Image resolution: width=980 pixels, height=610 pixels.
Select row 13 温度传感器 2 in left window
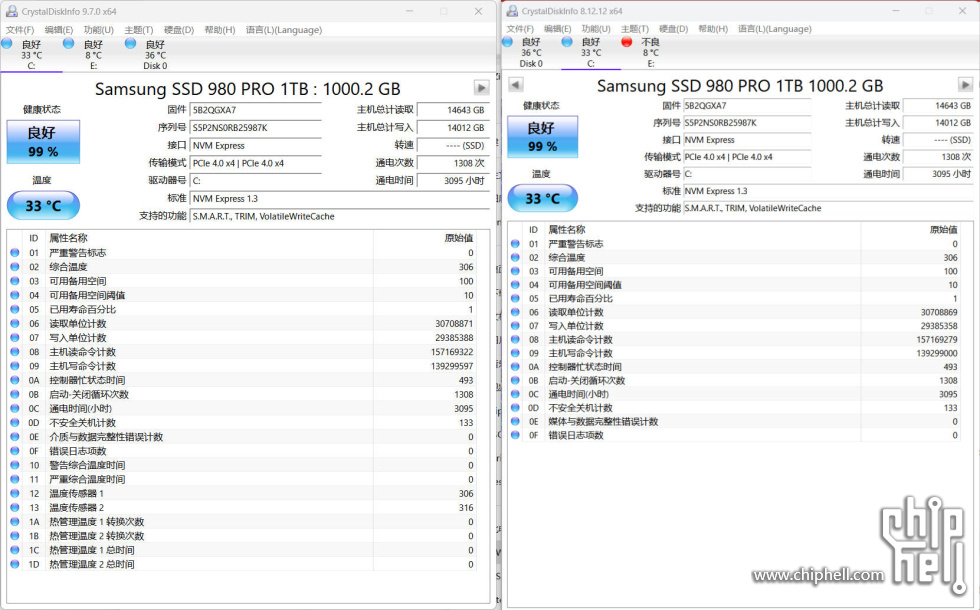[242, 508]
